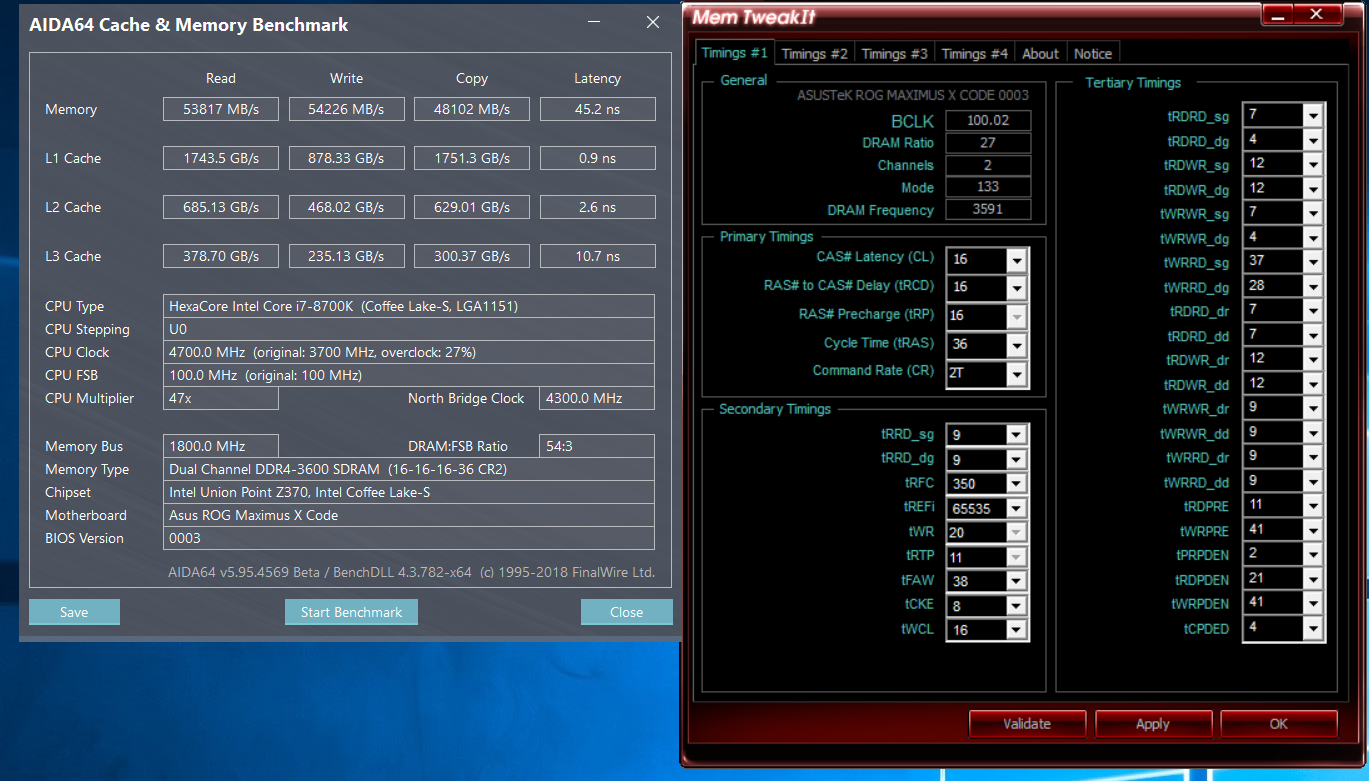Open the tRRD_sg dropdown

1017,435
